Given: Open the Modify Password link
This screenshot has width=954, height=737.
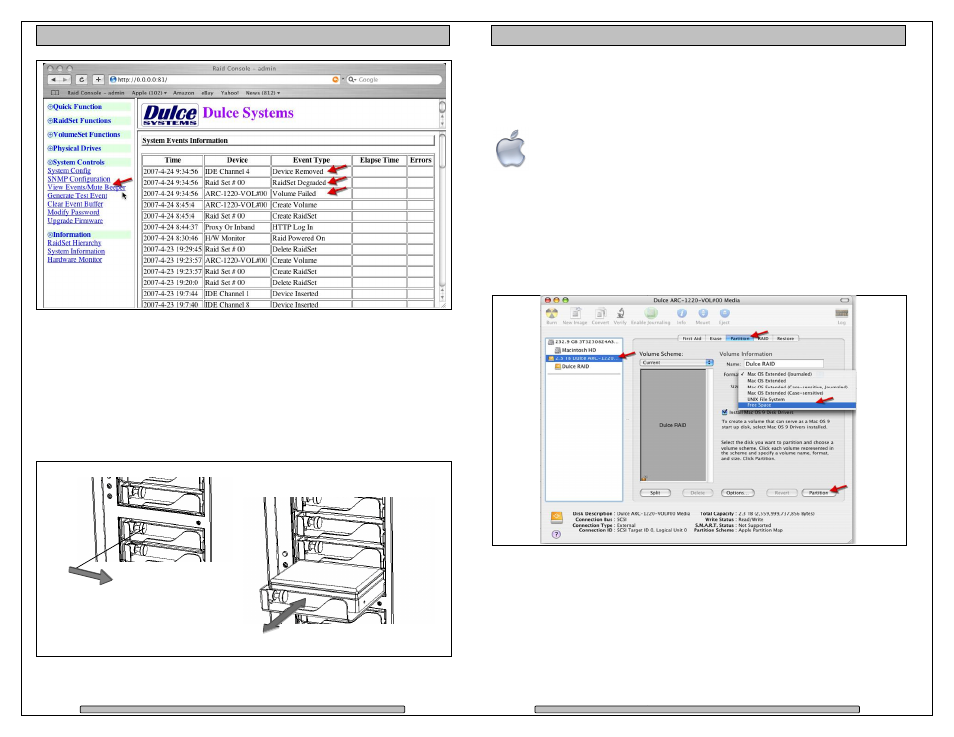Looking at the screenshot, I should 74,212.
